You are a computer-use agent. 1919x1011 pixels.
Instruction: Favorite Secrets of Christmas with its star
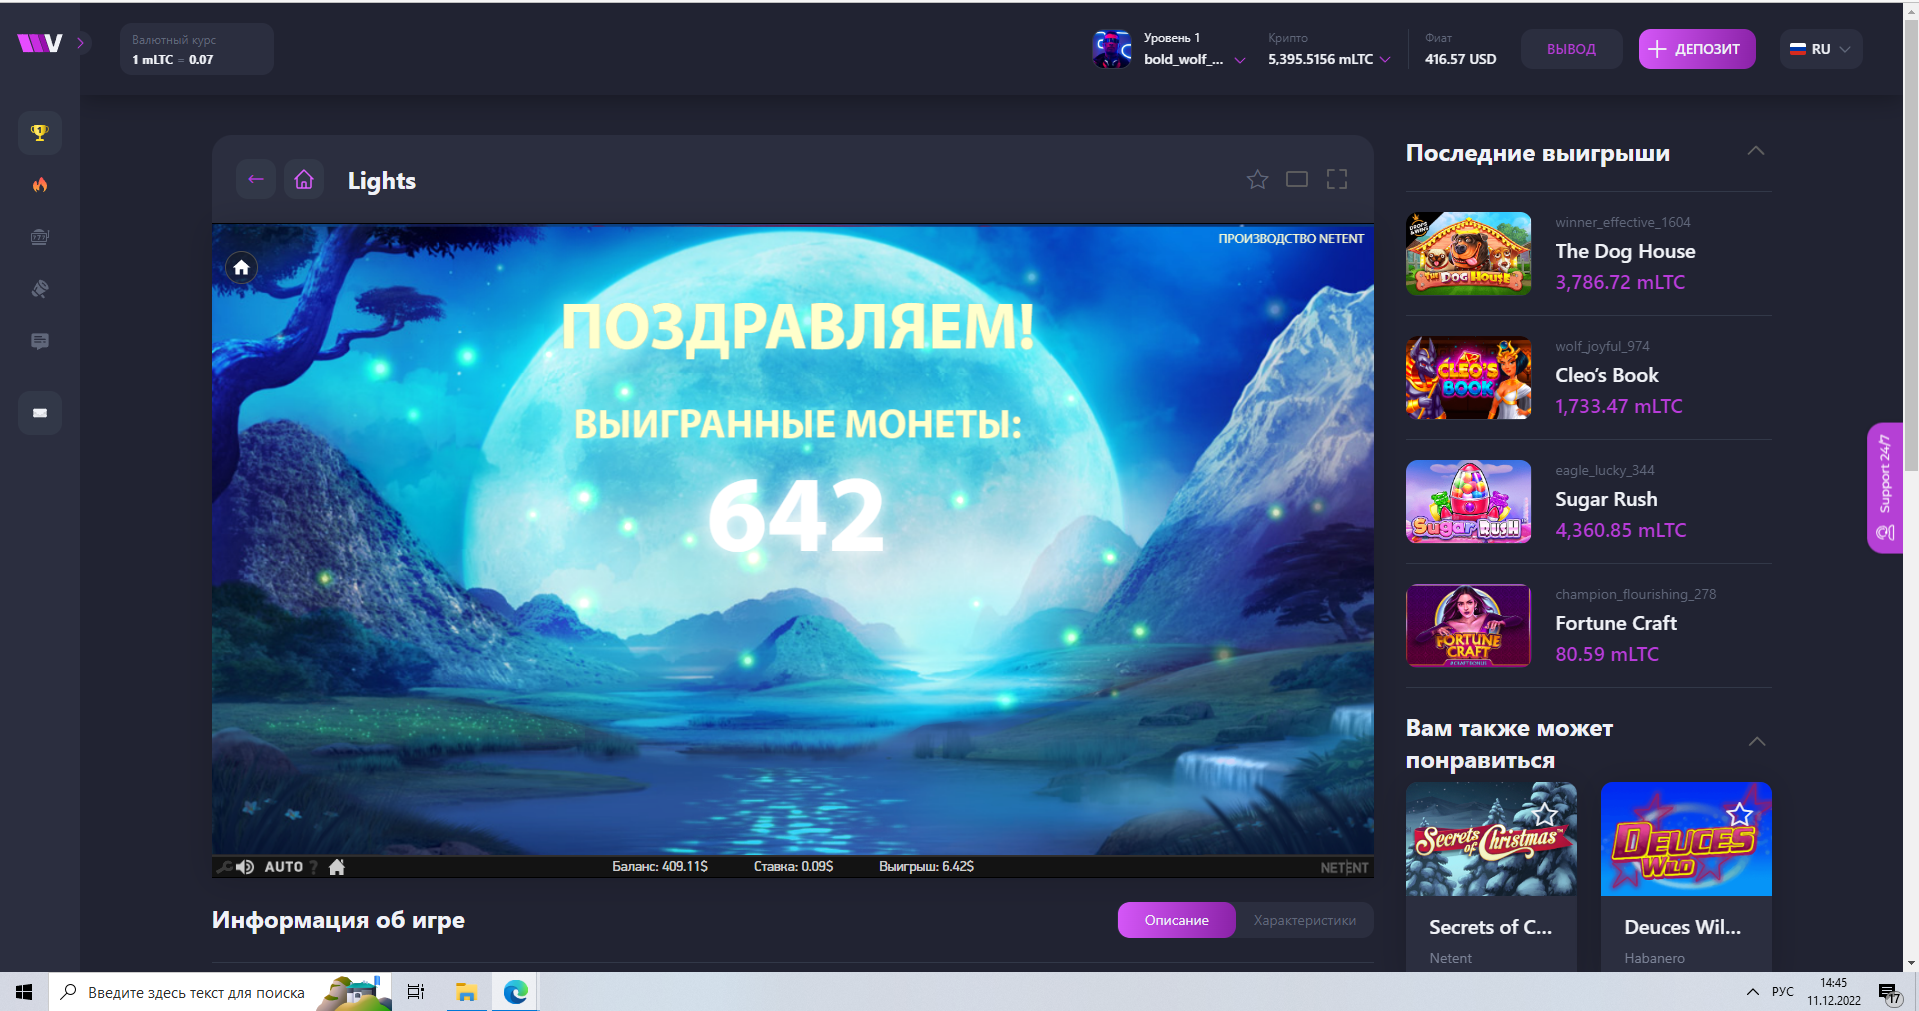(1546, 814)
